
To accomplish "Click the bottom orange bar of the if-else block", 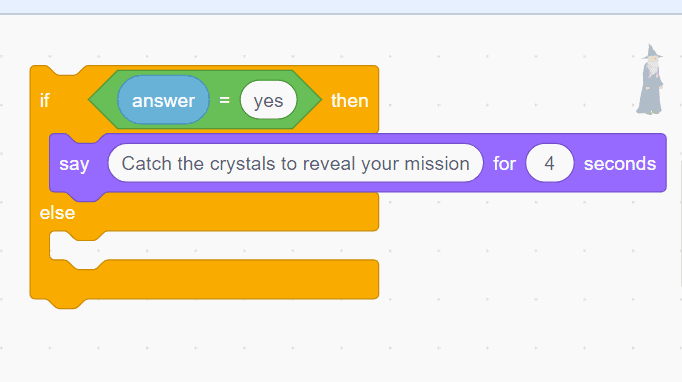I will (204, 279).
